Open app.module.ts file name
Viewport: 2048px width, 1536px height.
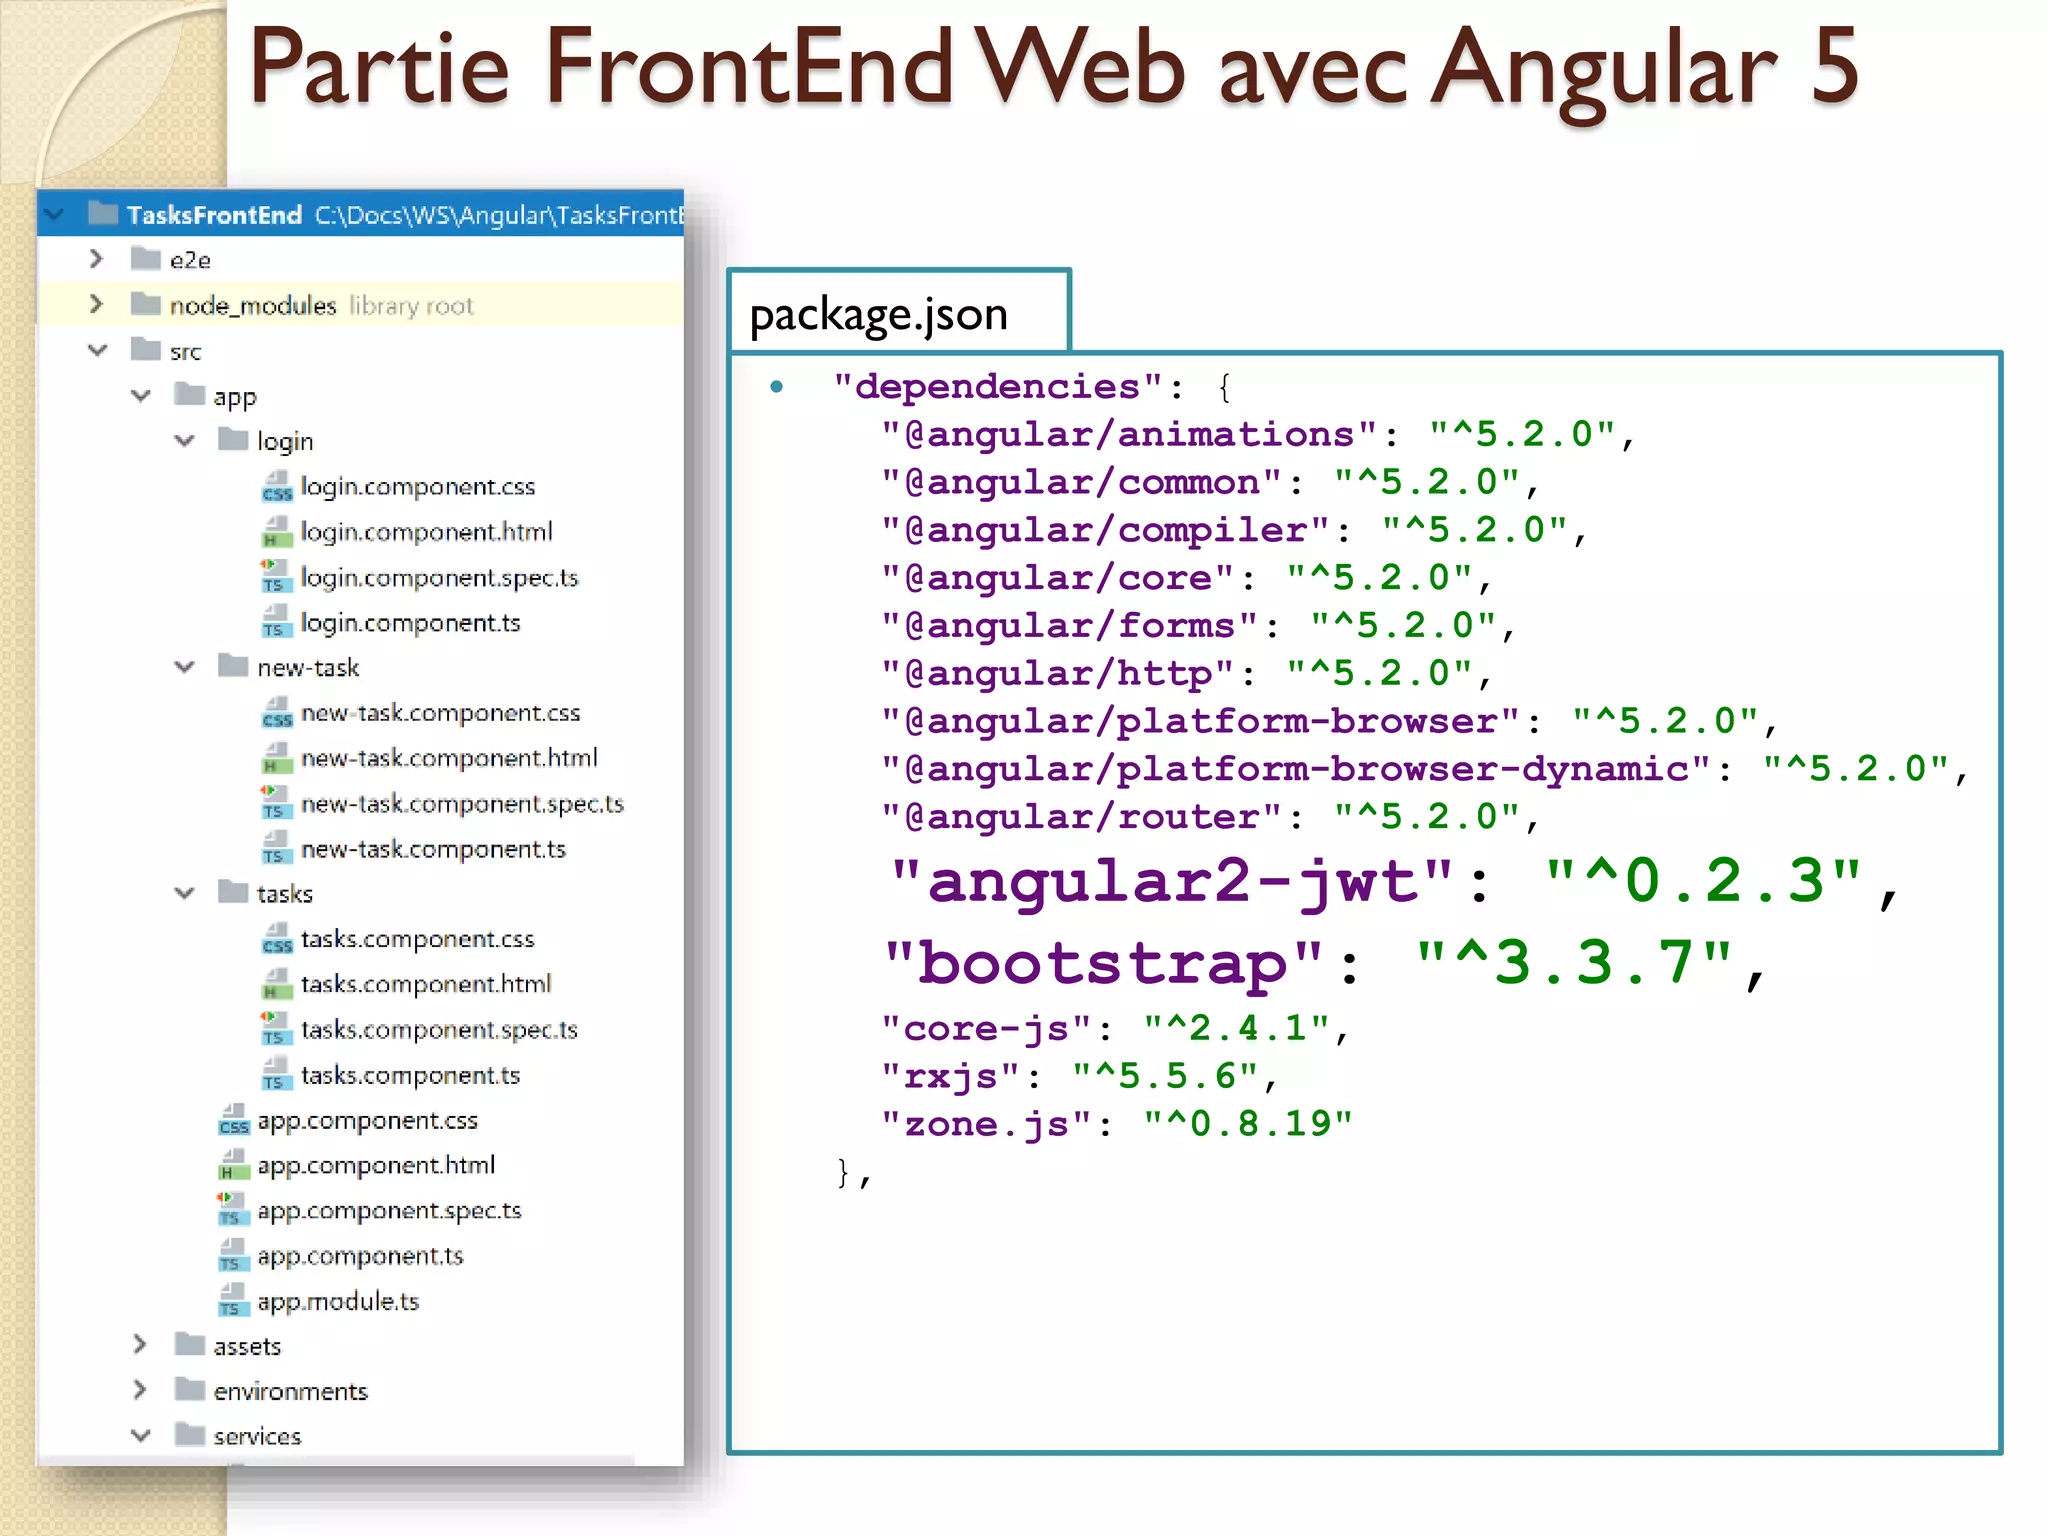click(338, 1301)
